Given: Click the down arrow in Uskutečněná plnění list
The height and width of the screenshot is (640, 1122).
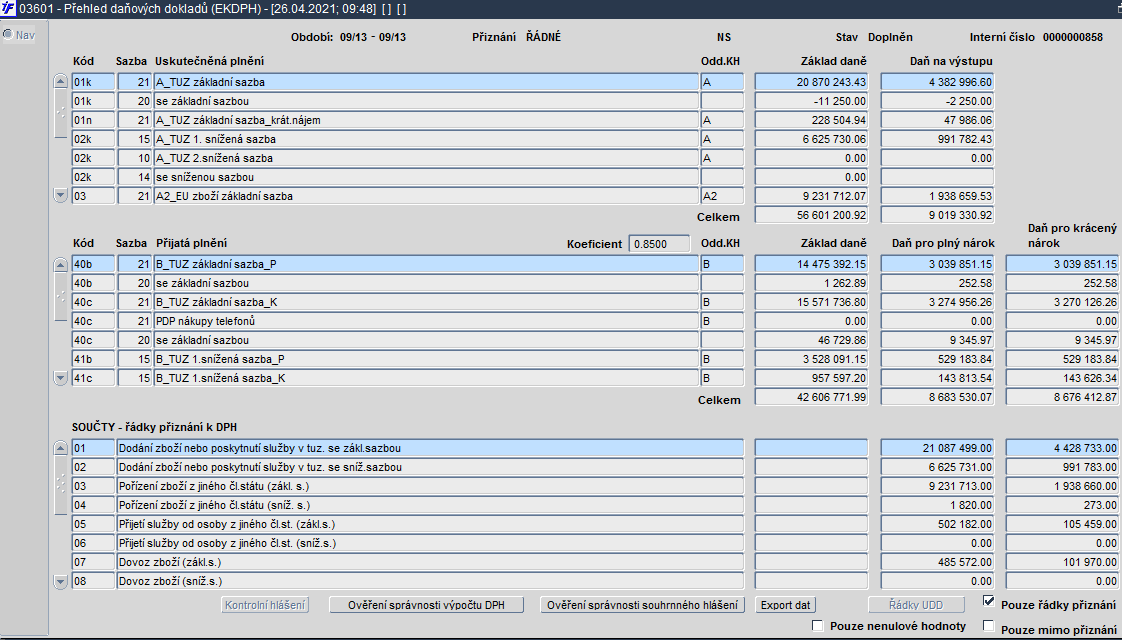Looking at the screenshot, I should (x=61, y=195).
